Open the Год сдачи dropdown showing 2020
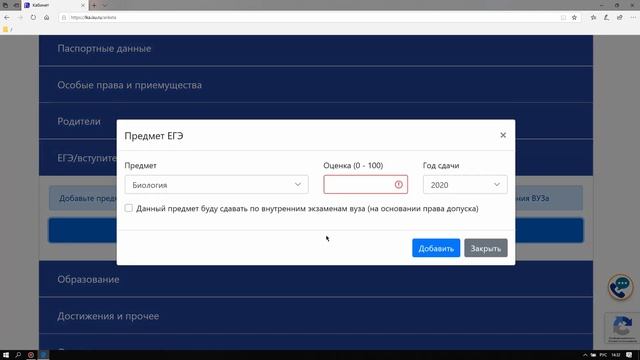Image resolution: width=640 pixels, height=360 pixels. pos(465,184)
